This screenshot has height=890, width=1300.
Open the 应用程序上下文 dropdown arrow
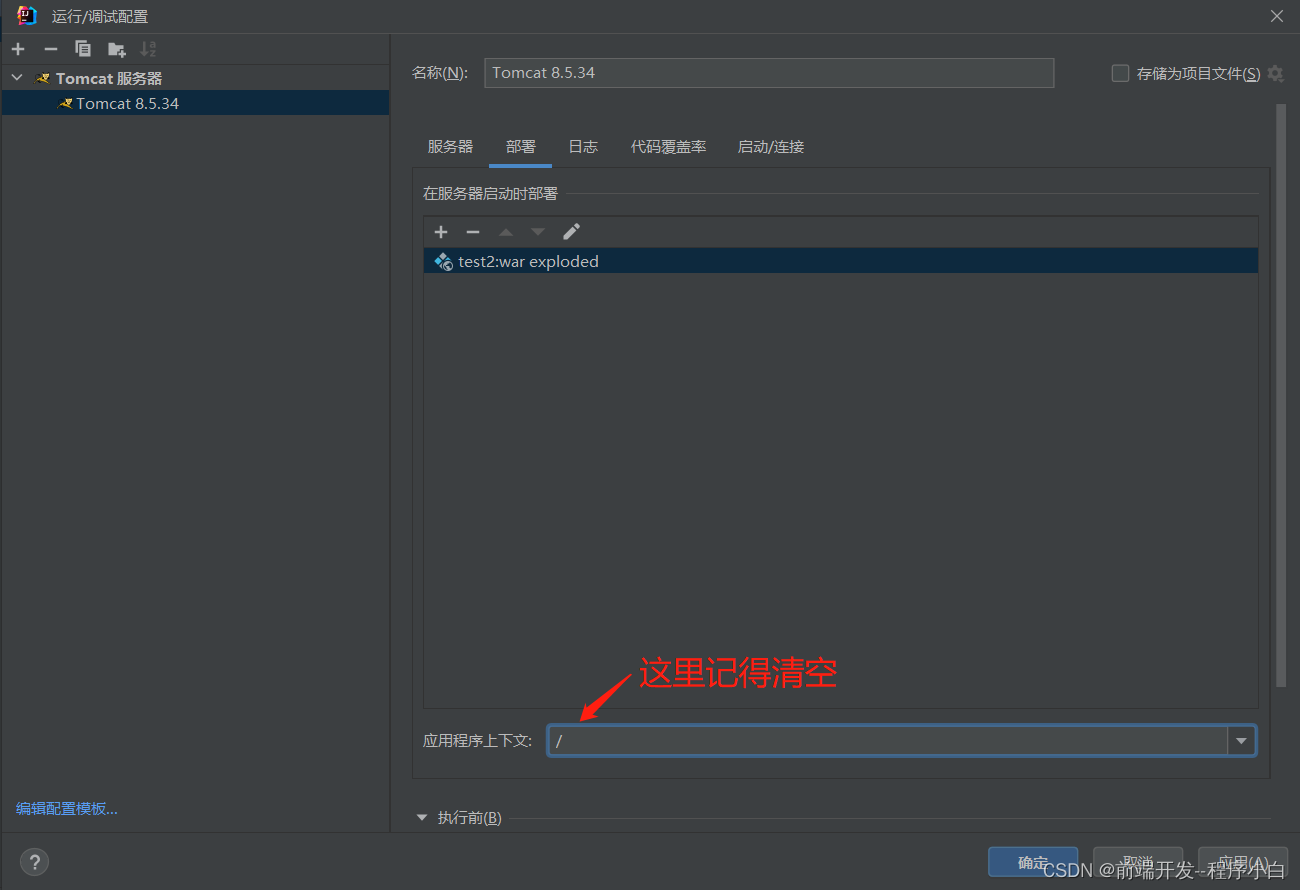1241,740
